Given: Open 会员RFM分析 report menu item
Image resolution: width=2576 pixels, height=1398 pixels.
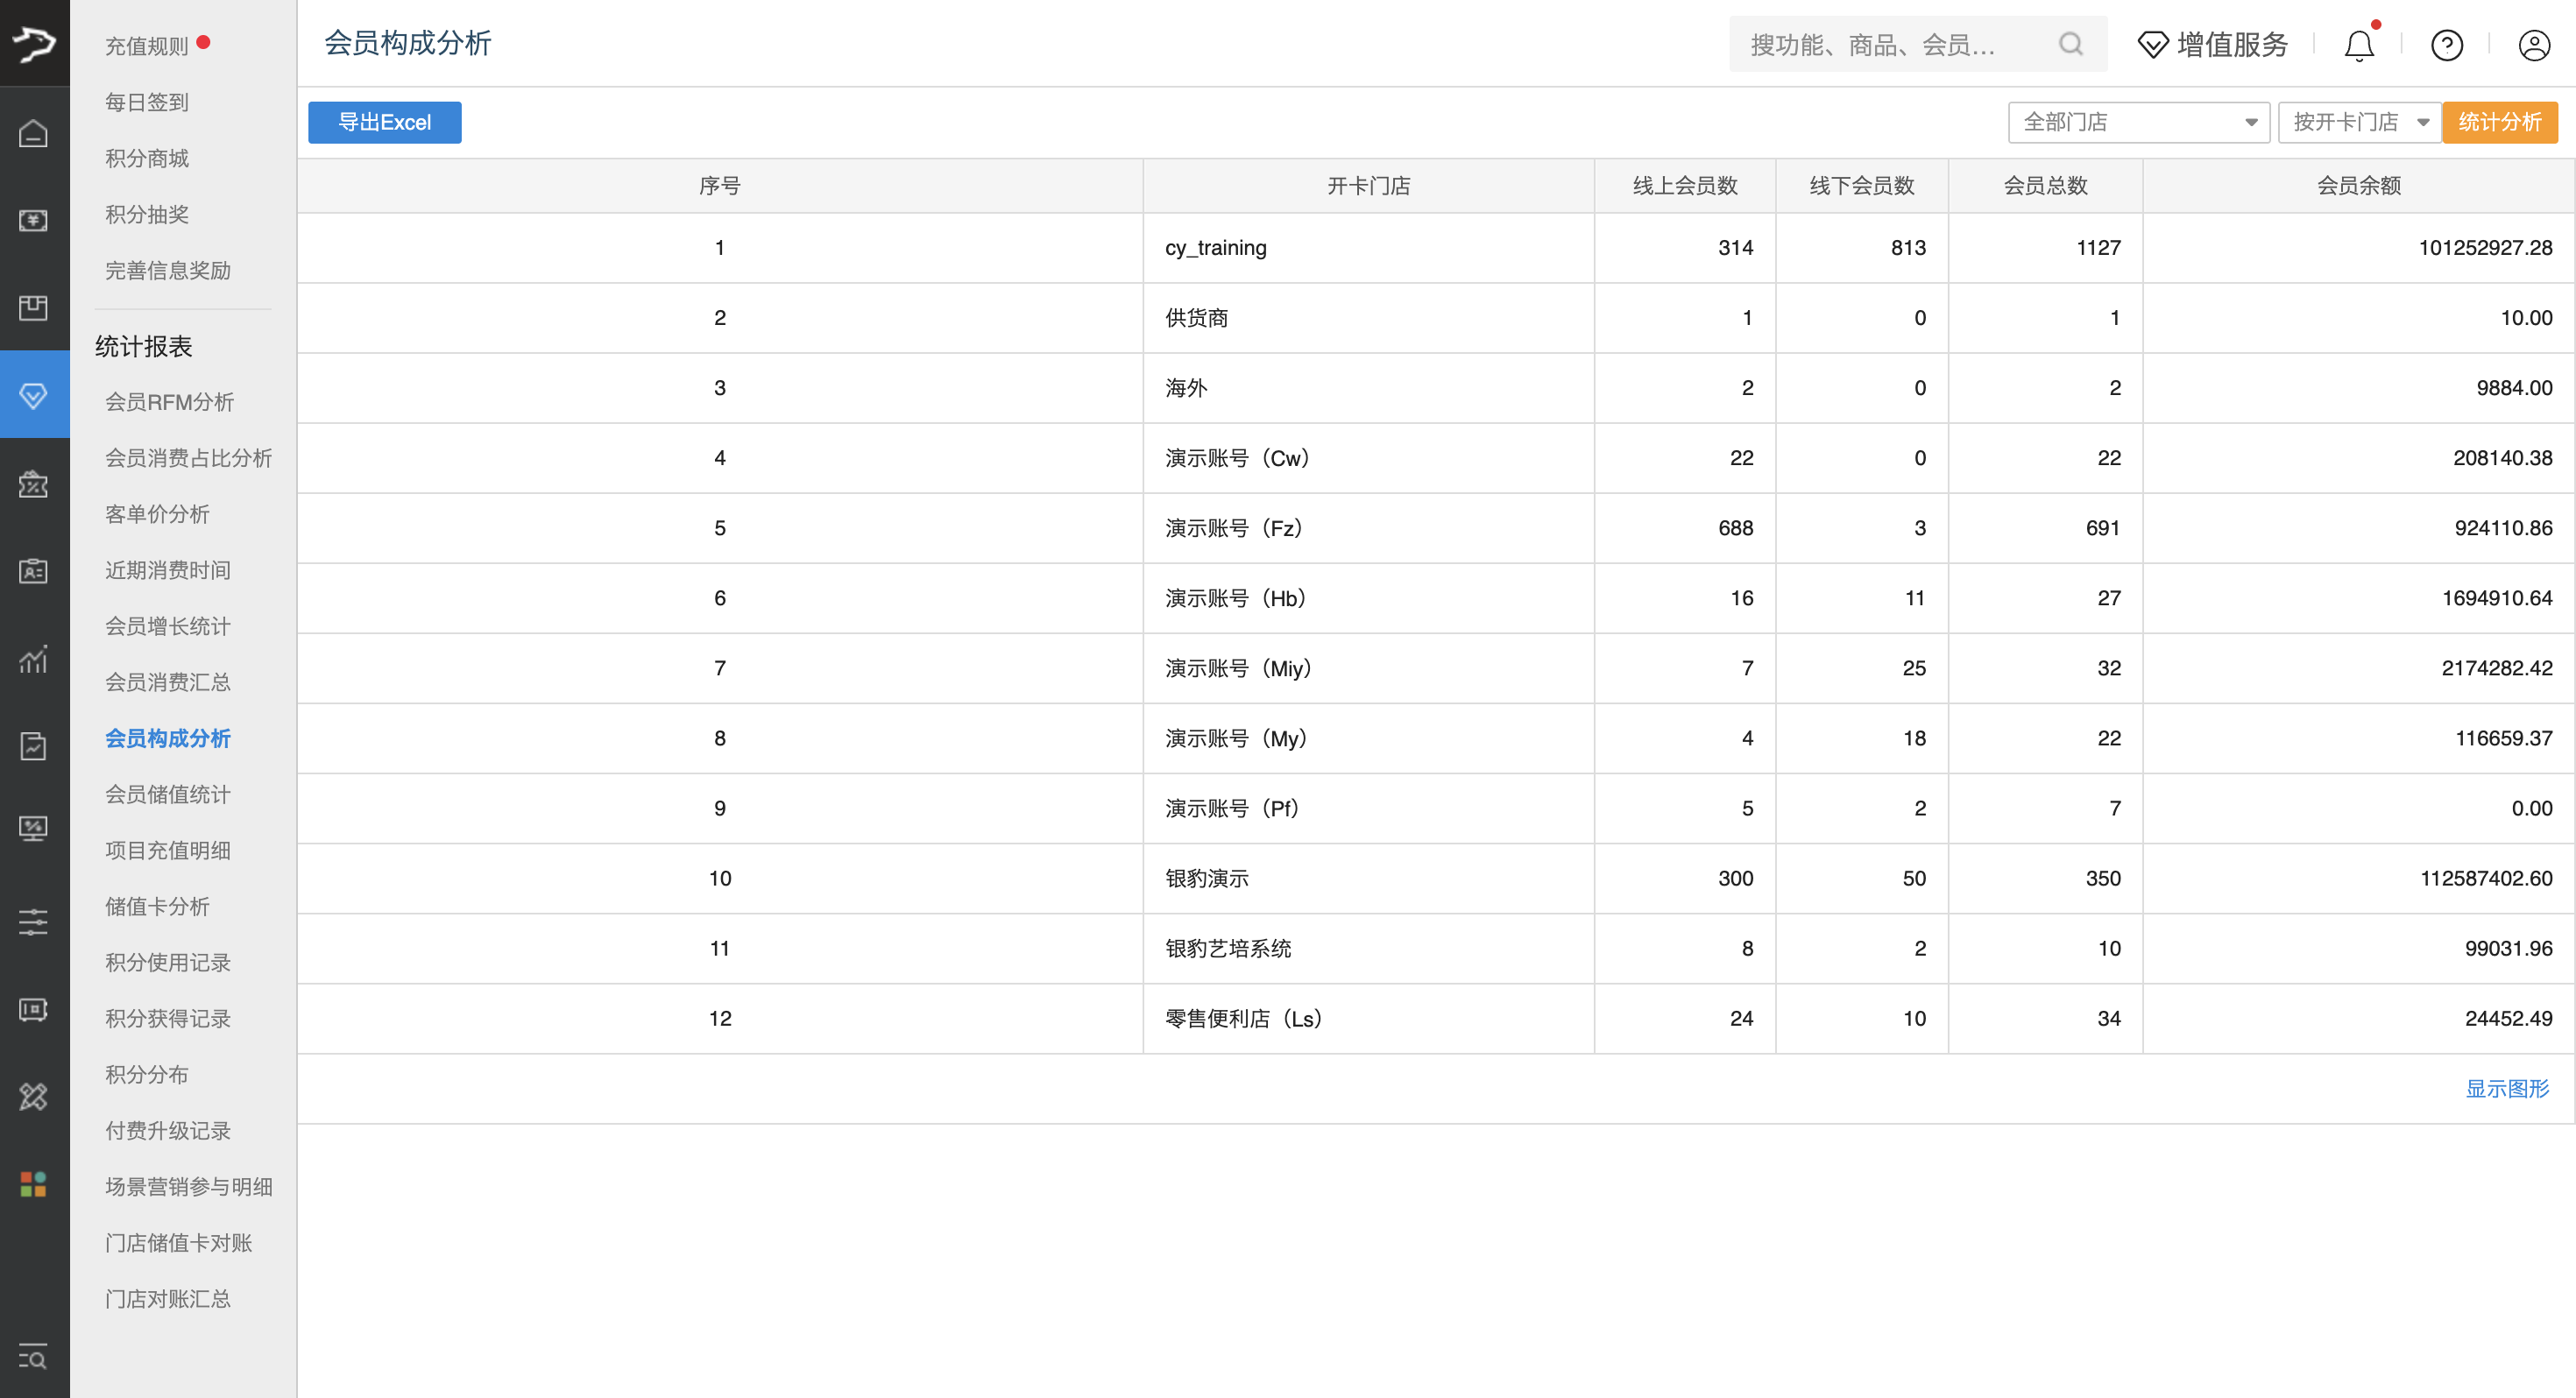Looking at the screenshot, I should (169, 402).
